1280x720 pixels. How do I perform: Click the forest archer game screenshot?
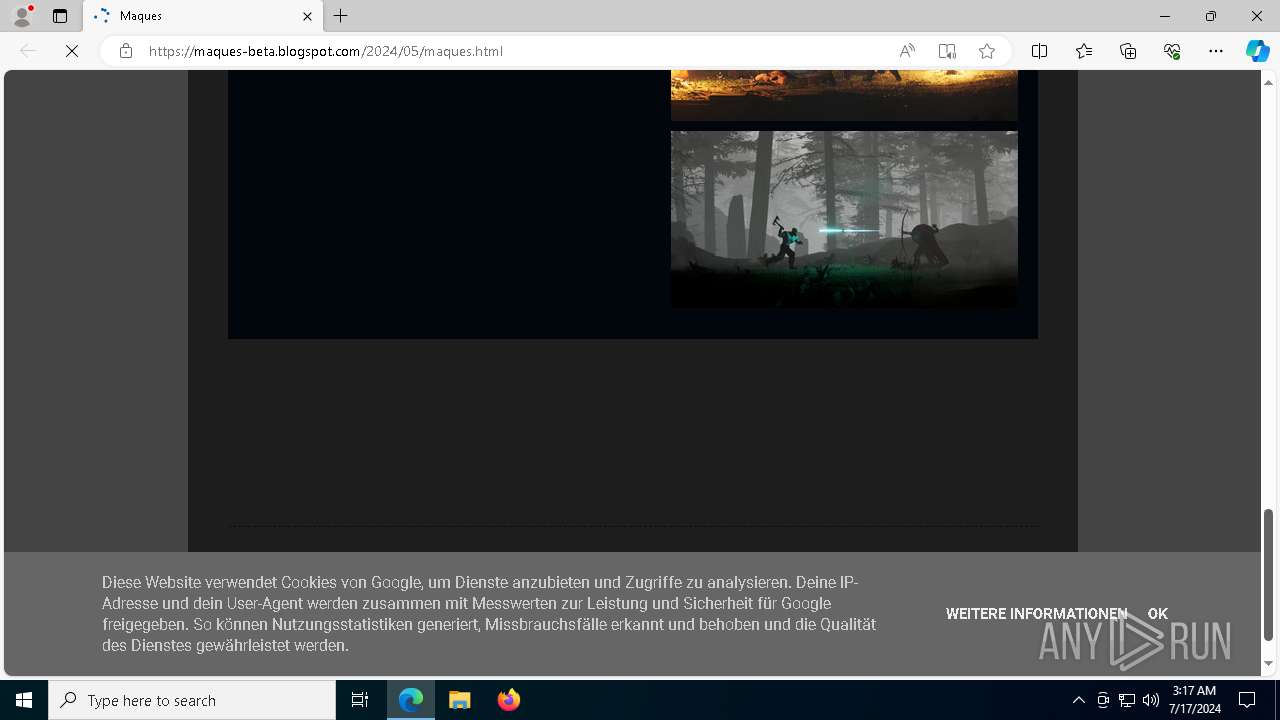tap(844, 219)
